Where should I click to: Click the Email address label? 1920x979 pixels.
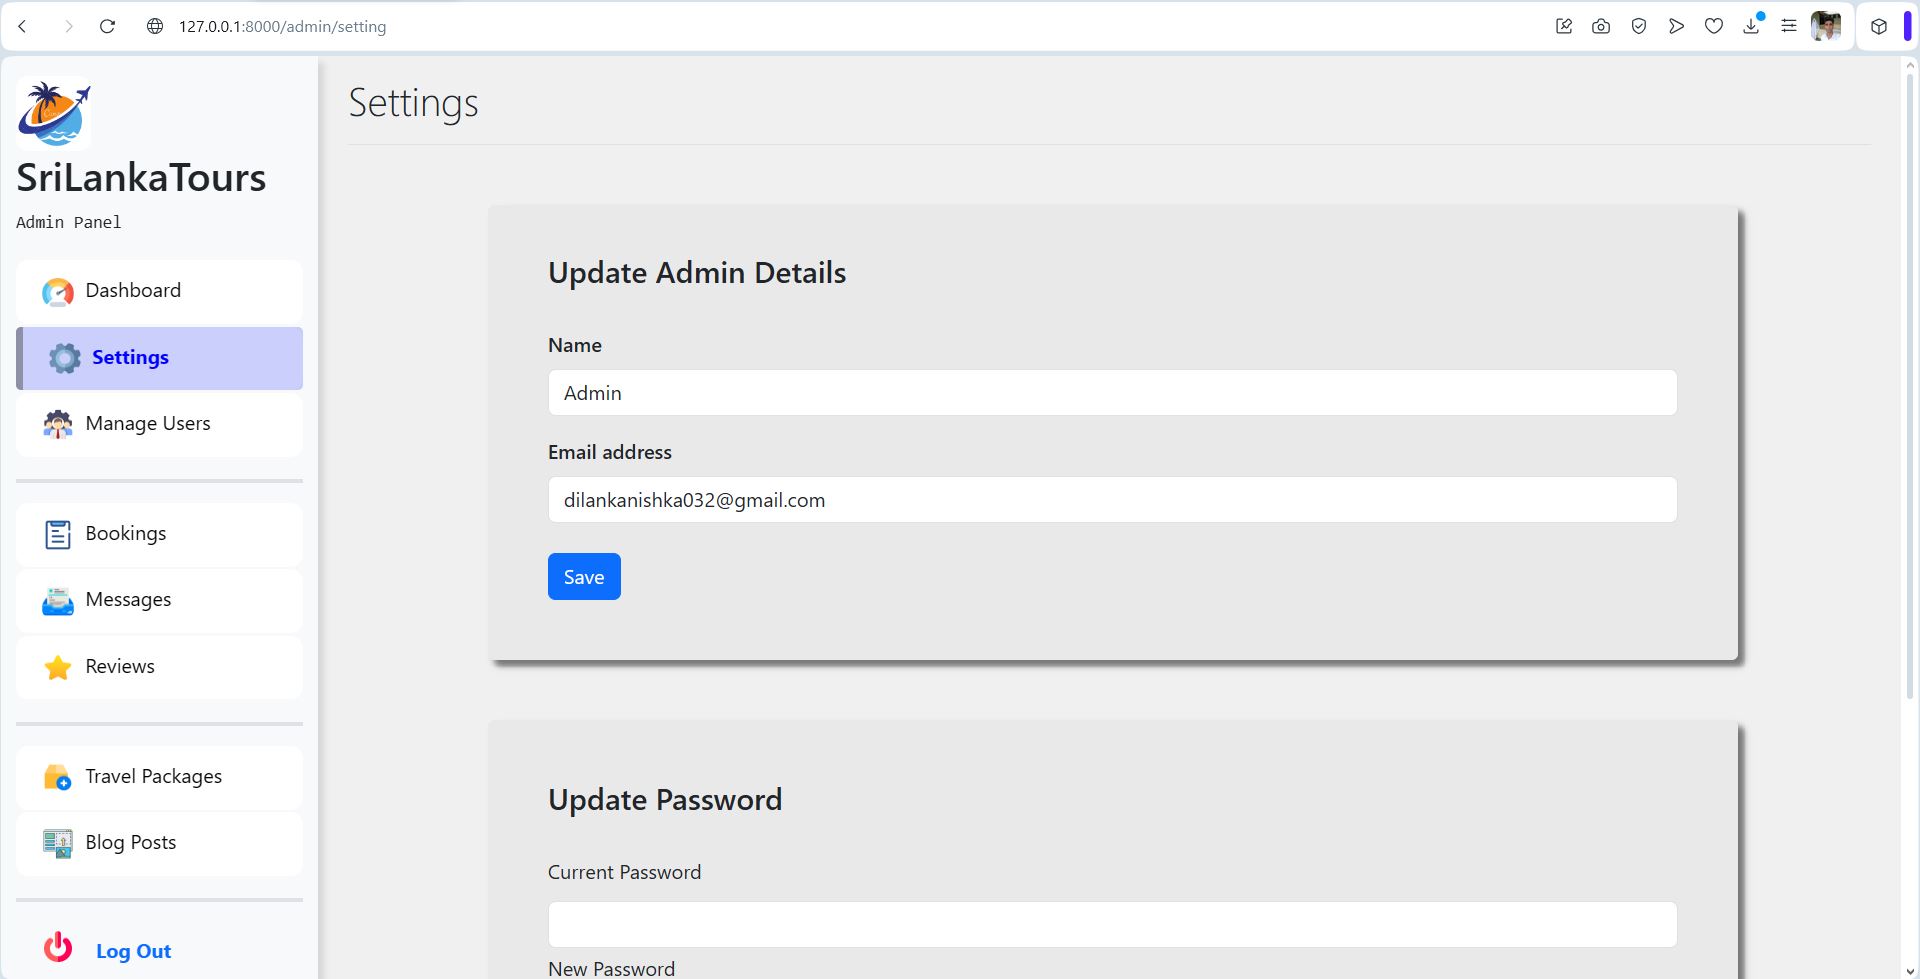tap(610, 452)
